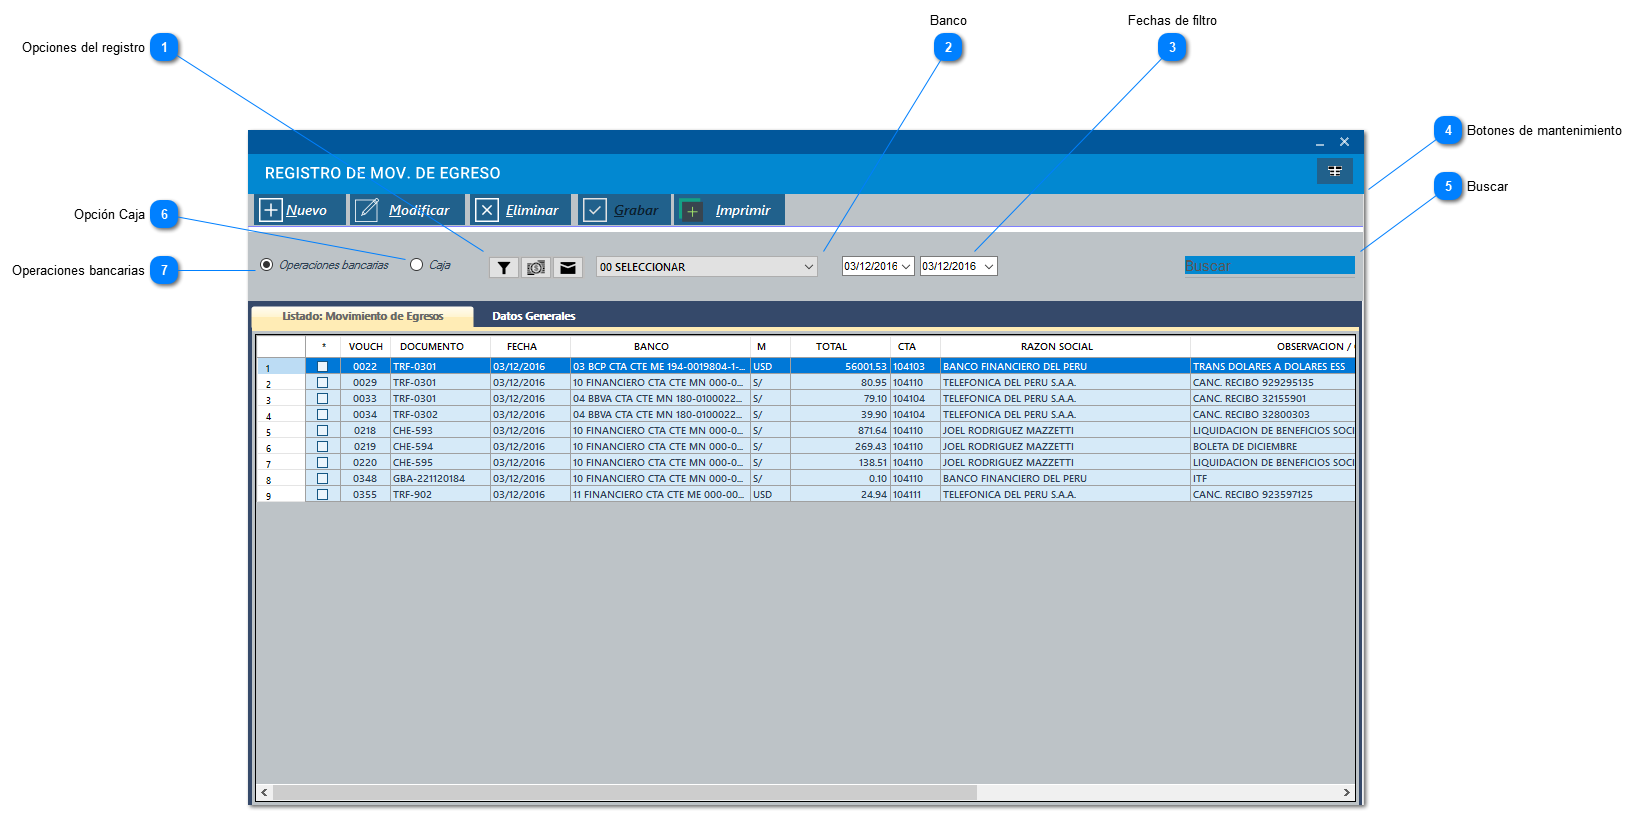Select document cell GBA-221120184

(440, 479)
